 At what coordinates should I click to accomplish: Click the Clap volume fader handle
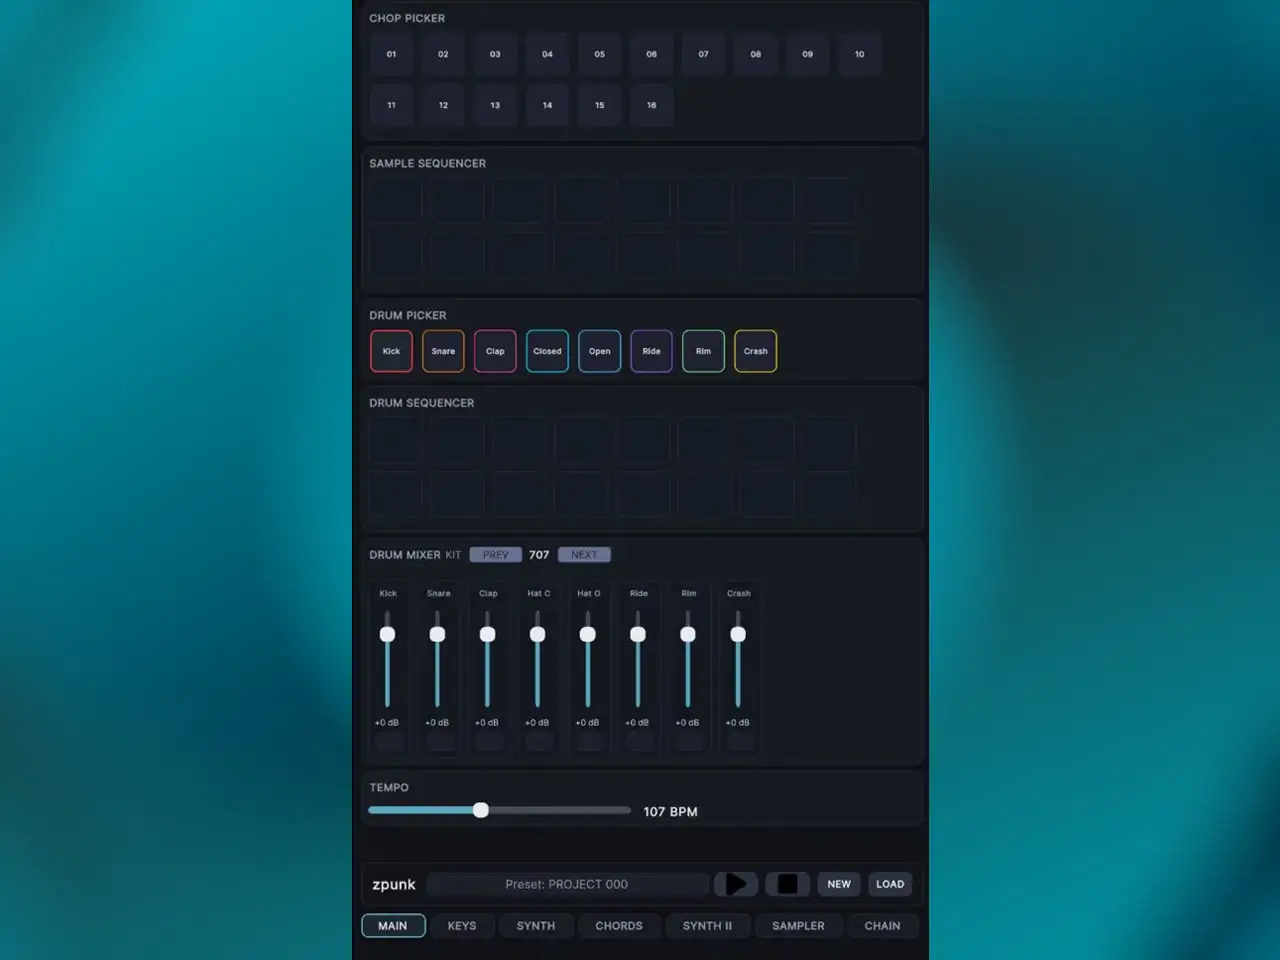click(x=487, y=634)
